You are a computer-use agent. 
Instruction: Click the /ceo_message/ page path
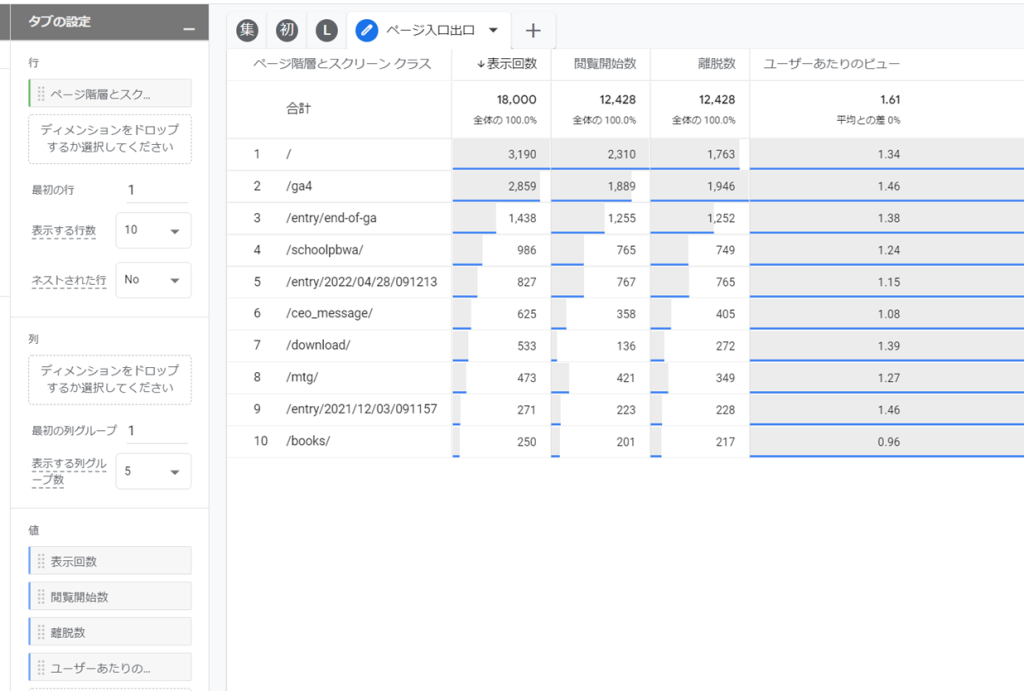pyautogui.click(x=329, y=313)
